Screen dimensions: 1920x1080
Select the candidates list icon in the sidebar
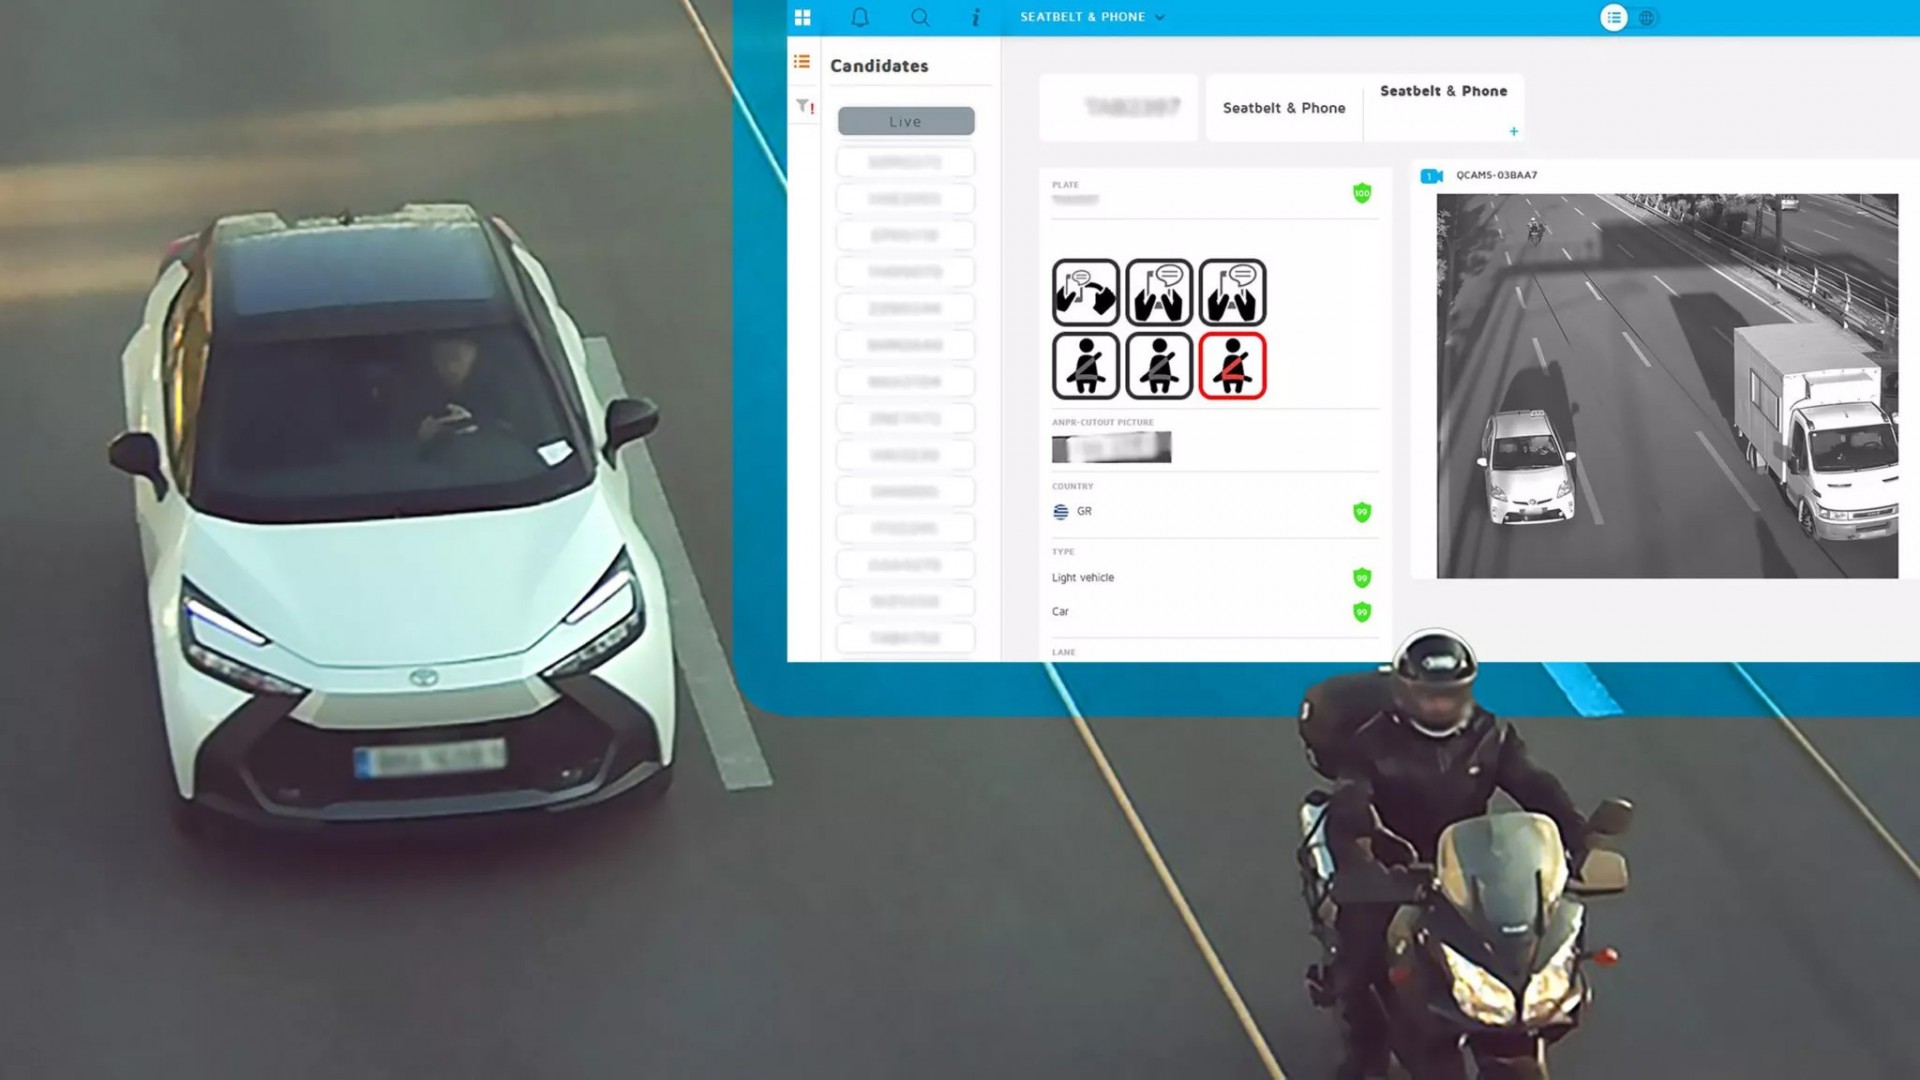(x=801, y=62)
